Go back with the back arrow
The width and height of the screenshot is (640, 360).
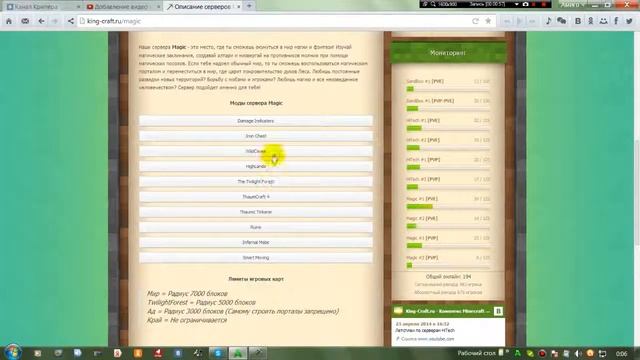[41, 21]
